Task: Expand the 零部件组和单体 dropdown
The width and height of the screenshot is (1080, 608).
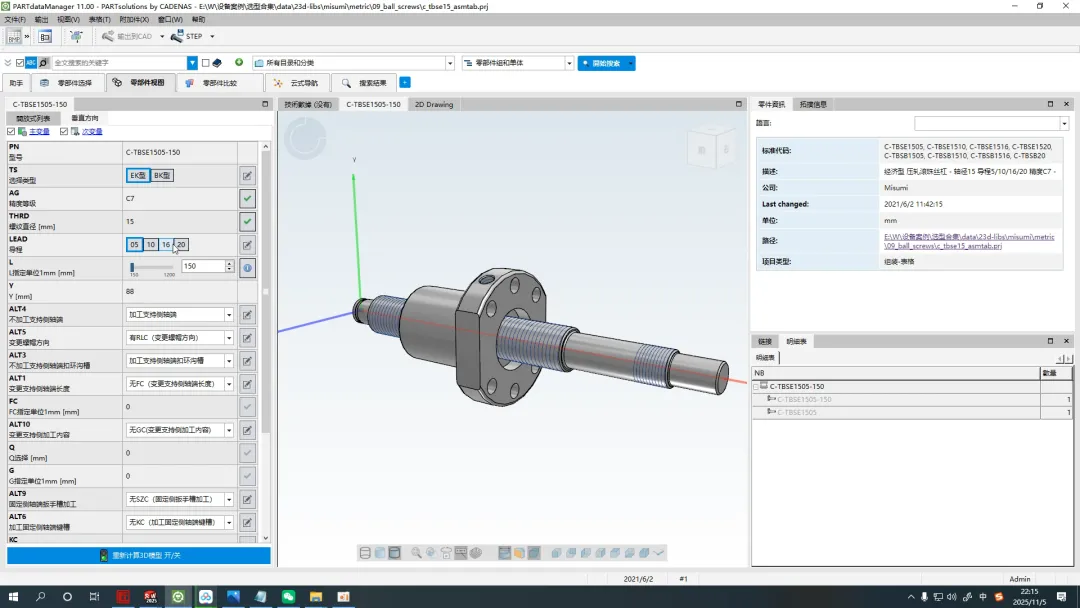Action: pos(569,63)
